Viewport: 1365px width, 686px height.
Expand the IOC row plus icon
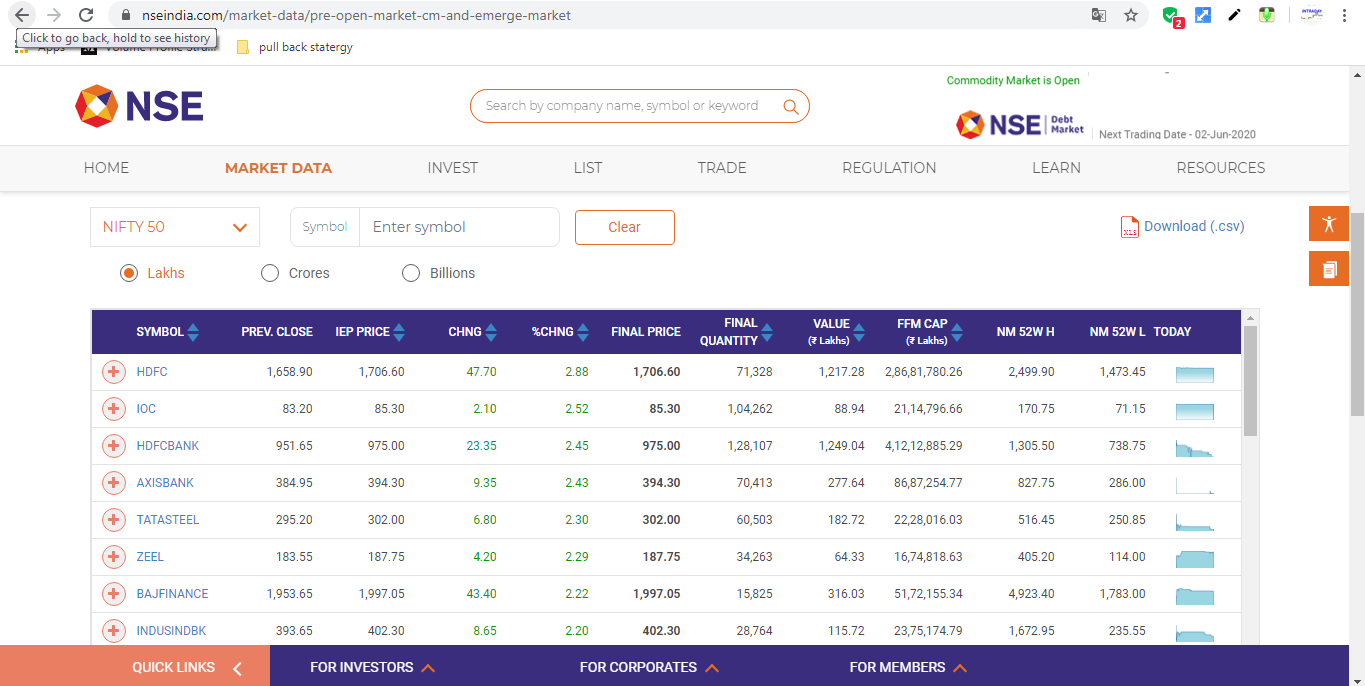pyautogui.click(x=114, y=409)
